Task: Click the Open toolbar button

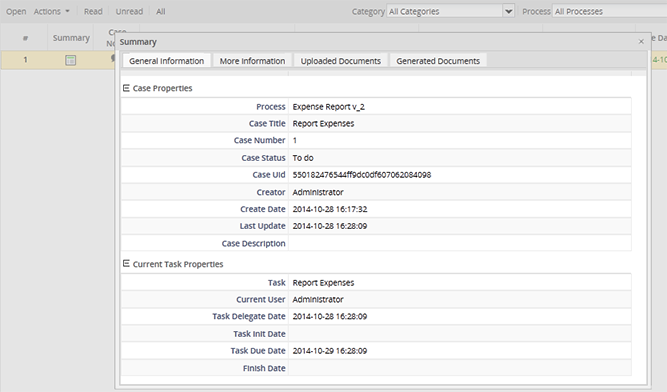Action: click(x=16, y=11)
